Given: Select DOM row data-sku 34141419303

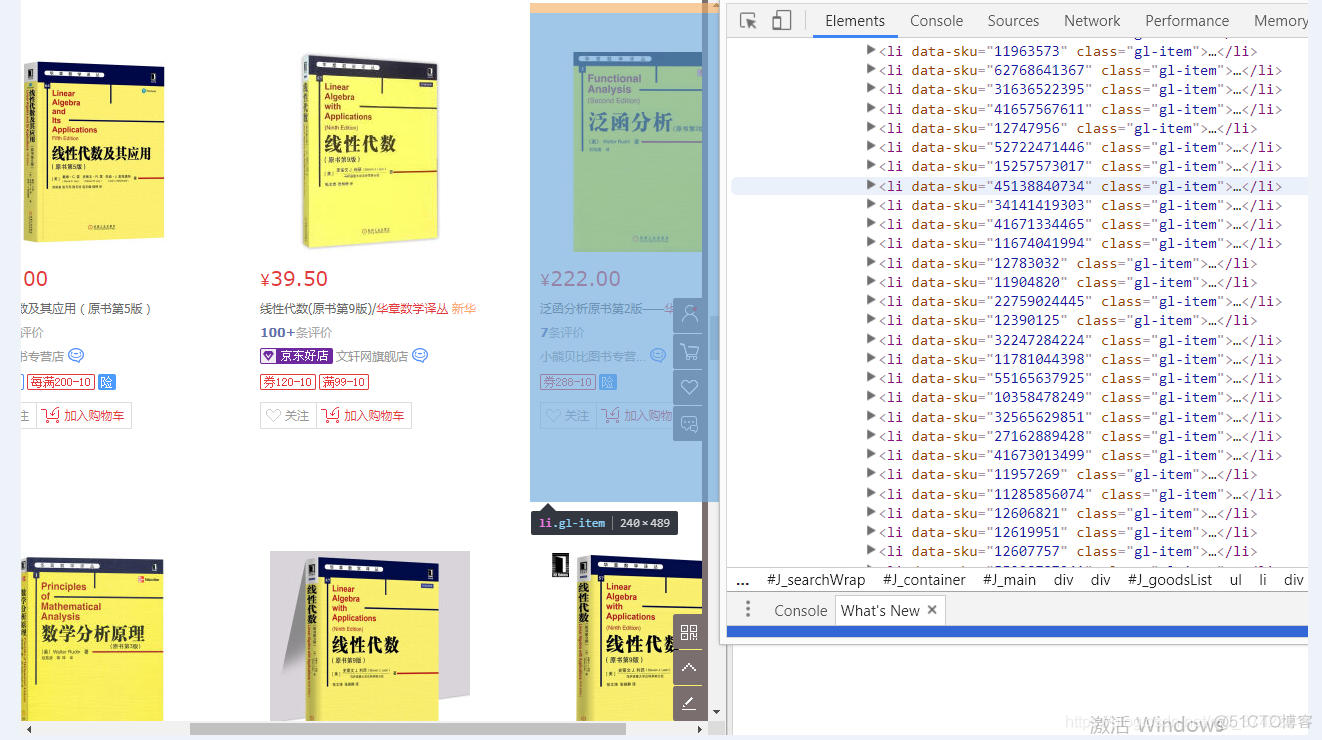Looking at the screenshot, I should [x=1019, y=205].
